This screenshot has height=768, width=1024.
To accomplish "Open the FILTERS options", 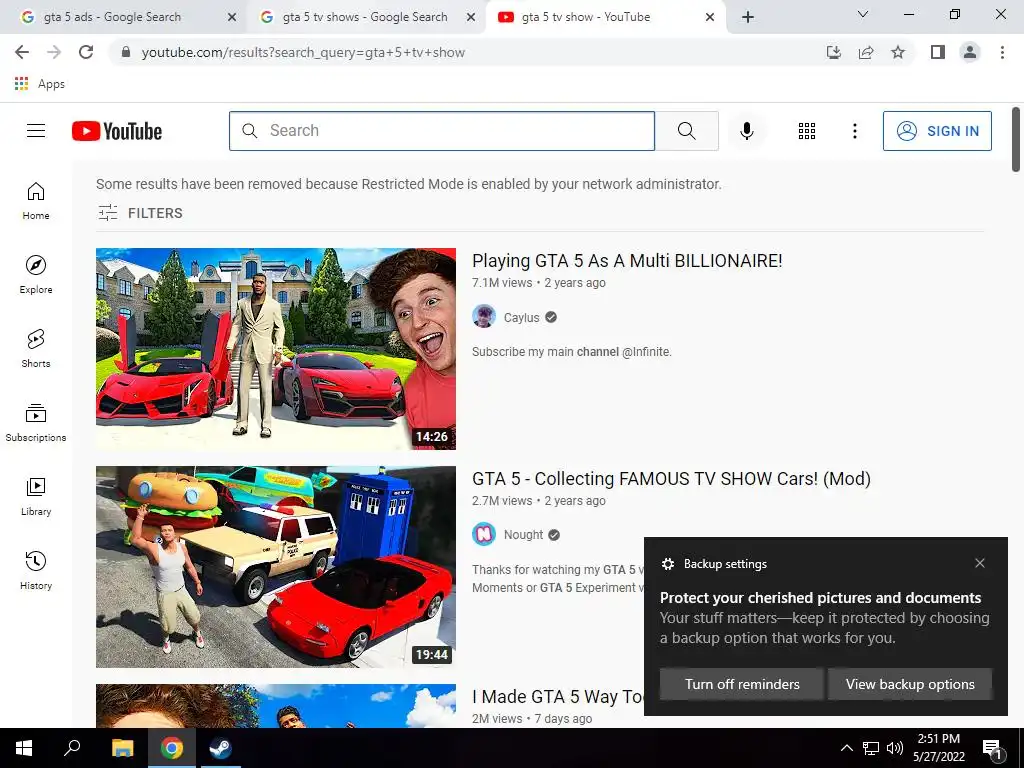I will pyautogui.click(x=140, y=213).
